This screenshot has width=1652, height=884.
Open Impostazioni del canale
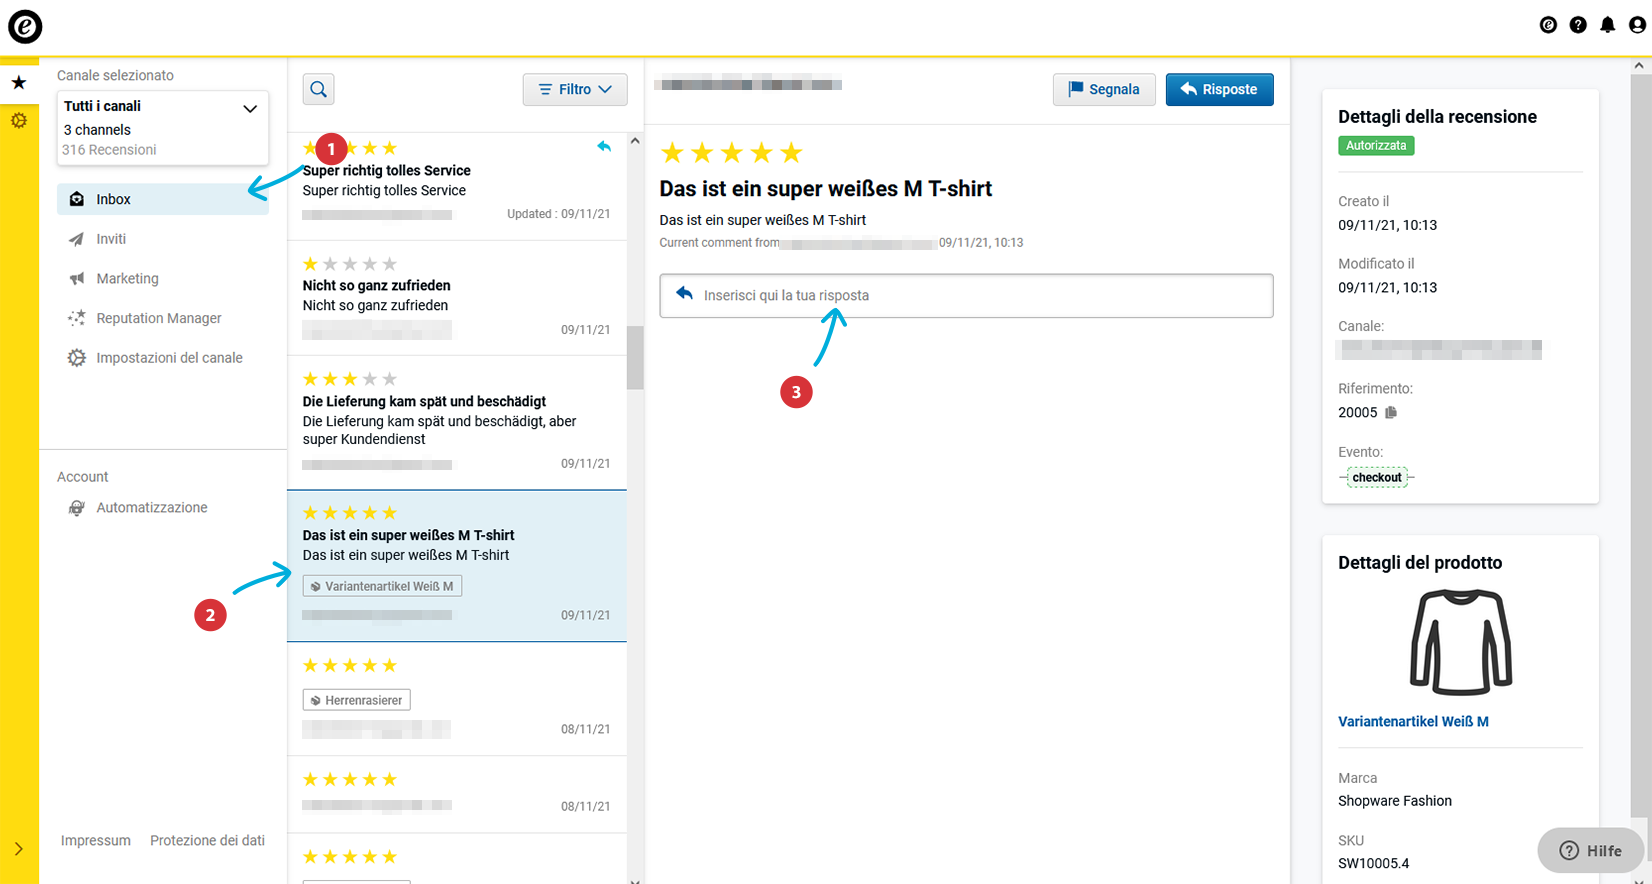[x=169, y=358]
